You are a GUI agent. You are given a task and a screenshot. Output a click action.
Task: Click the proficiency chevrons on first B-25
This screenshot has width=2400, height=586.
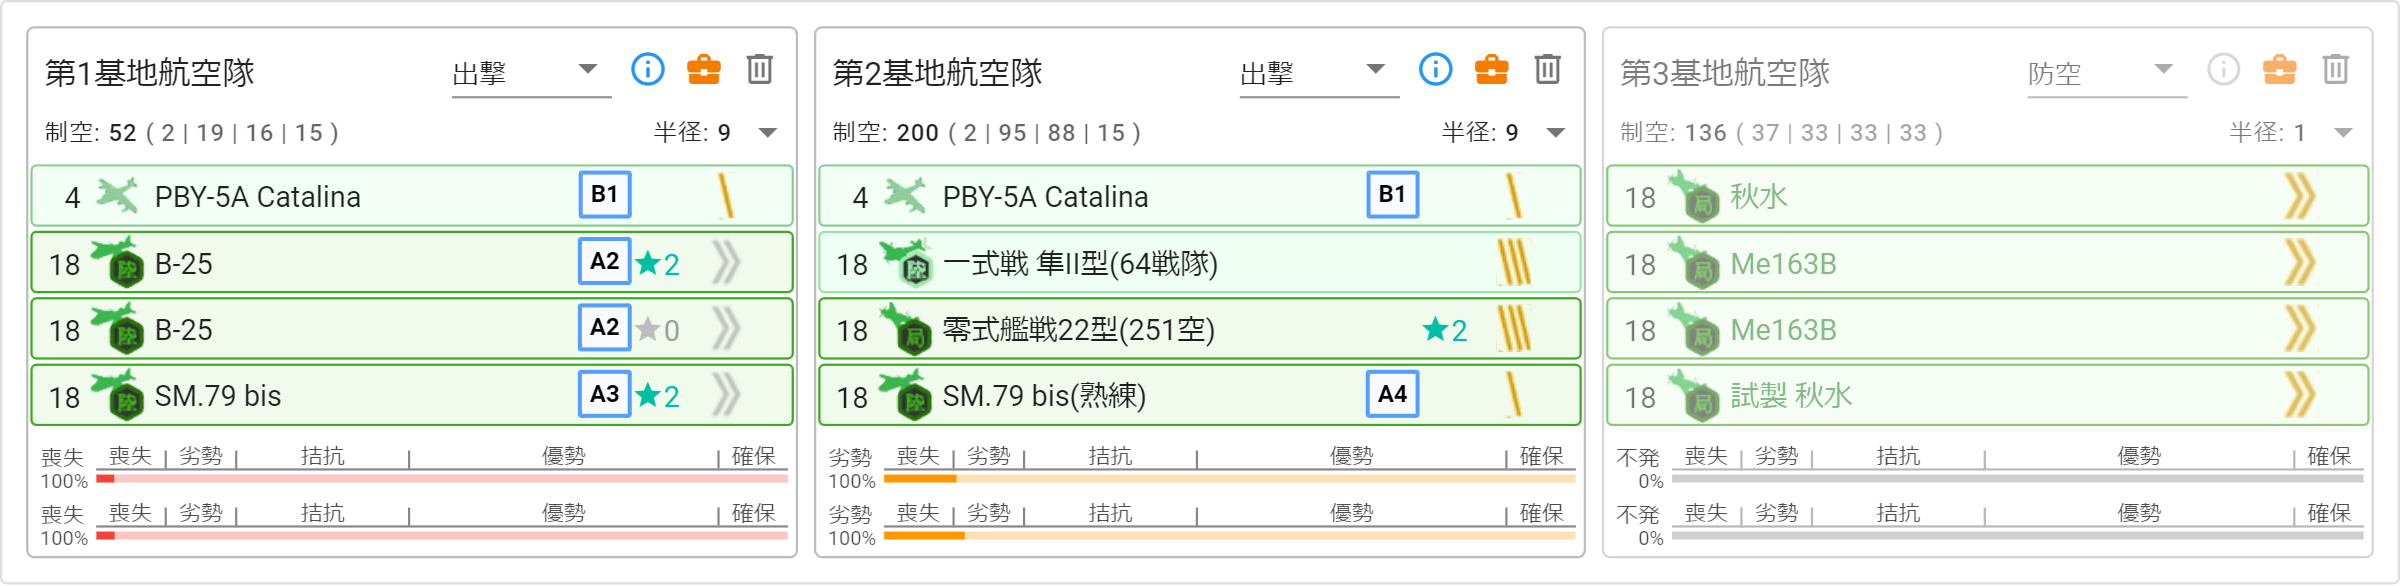point(727,263)
